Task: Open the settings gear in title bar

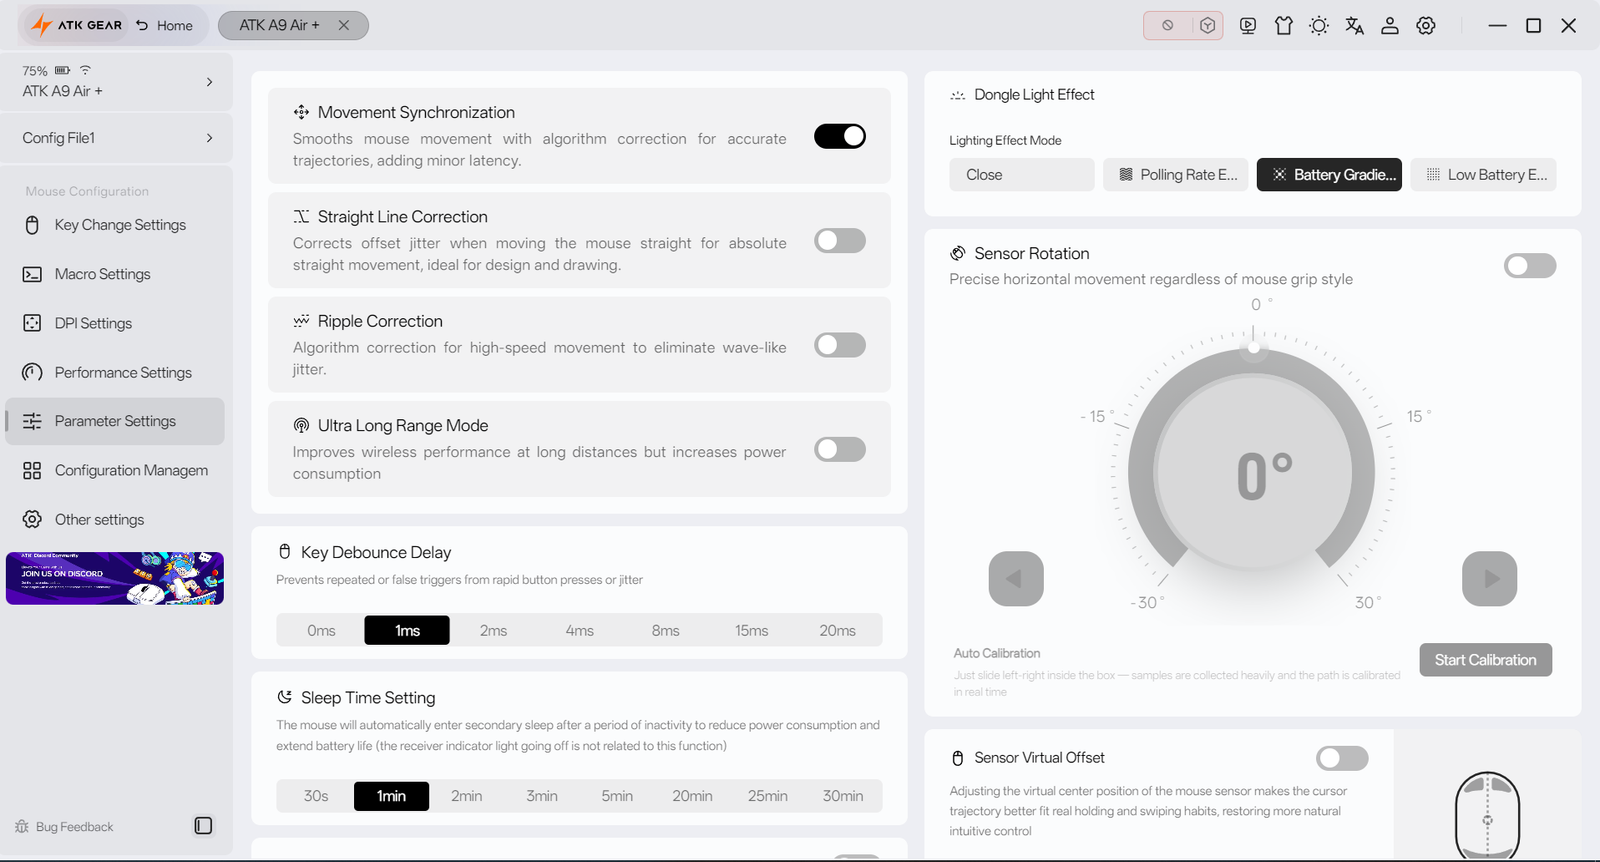Action: pos(1426,26)
